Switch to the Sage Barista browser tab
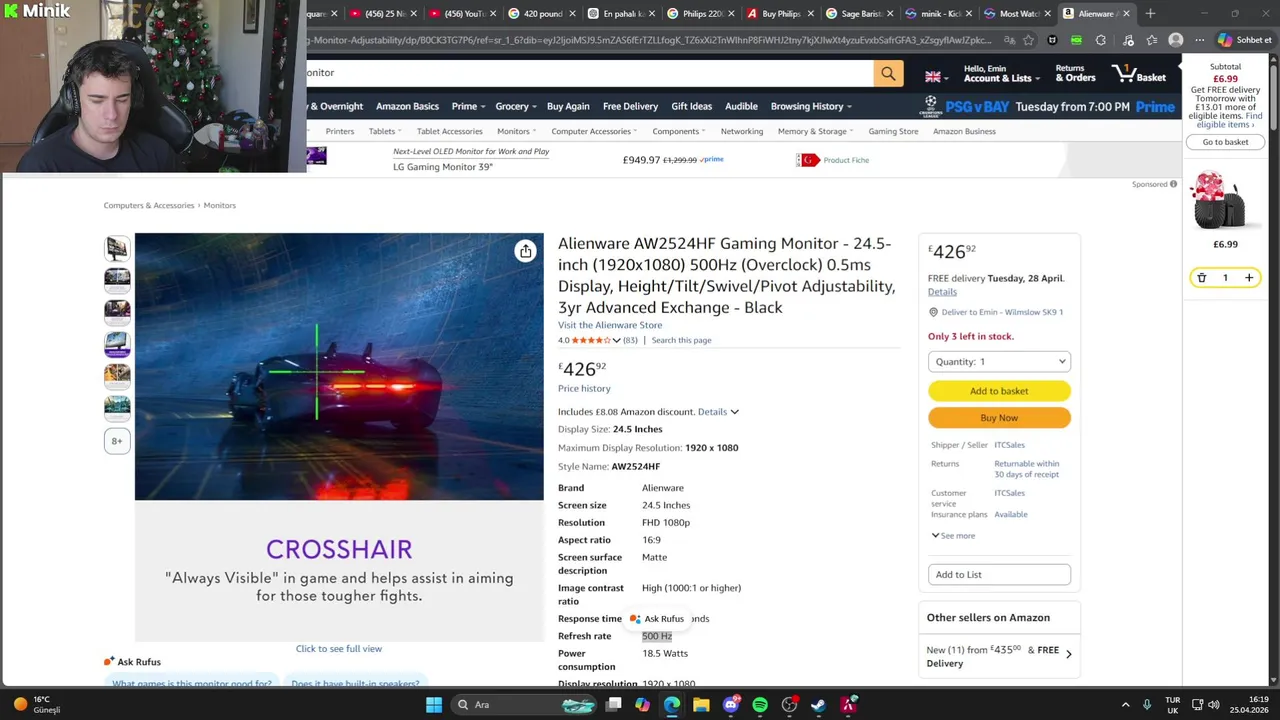 tap(860, 14)
